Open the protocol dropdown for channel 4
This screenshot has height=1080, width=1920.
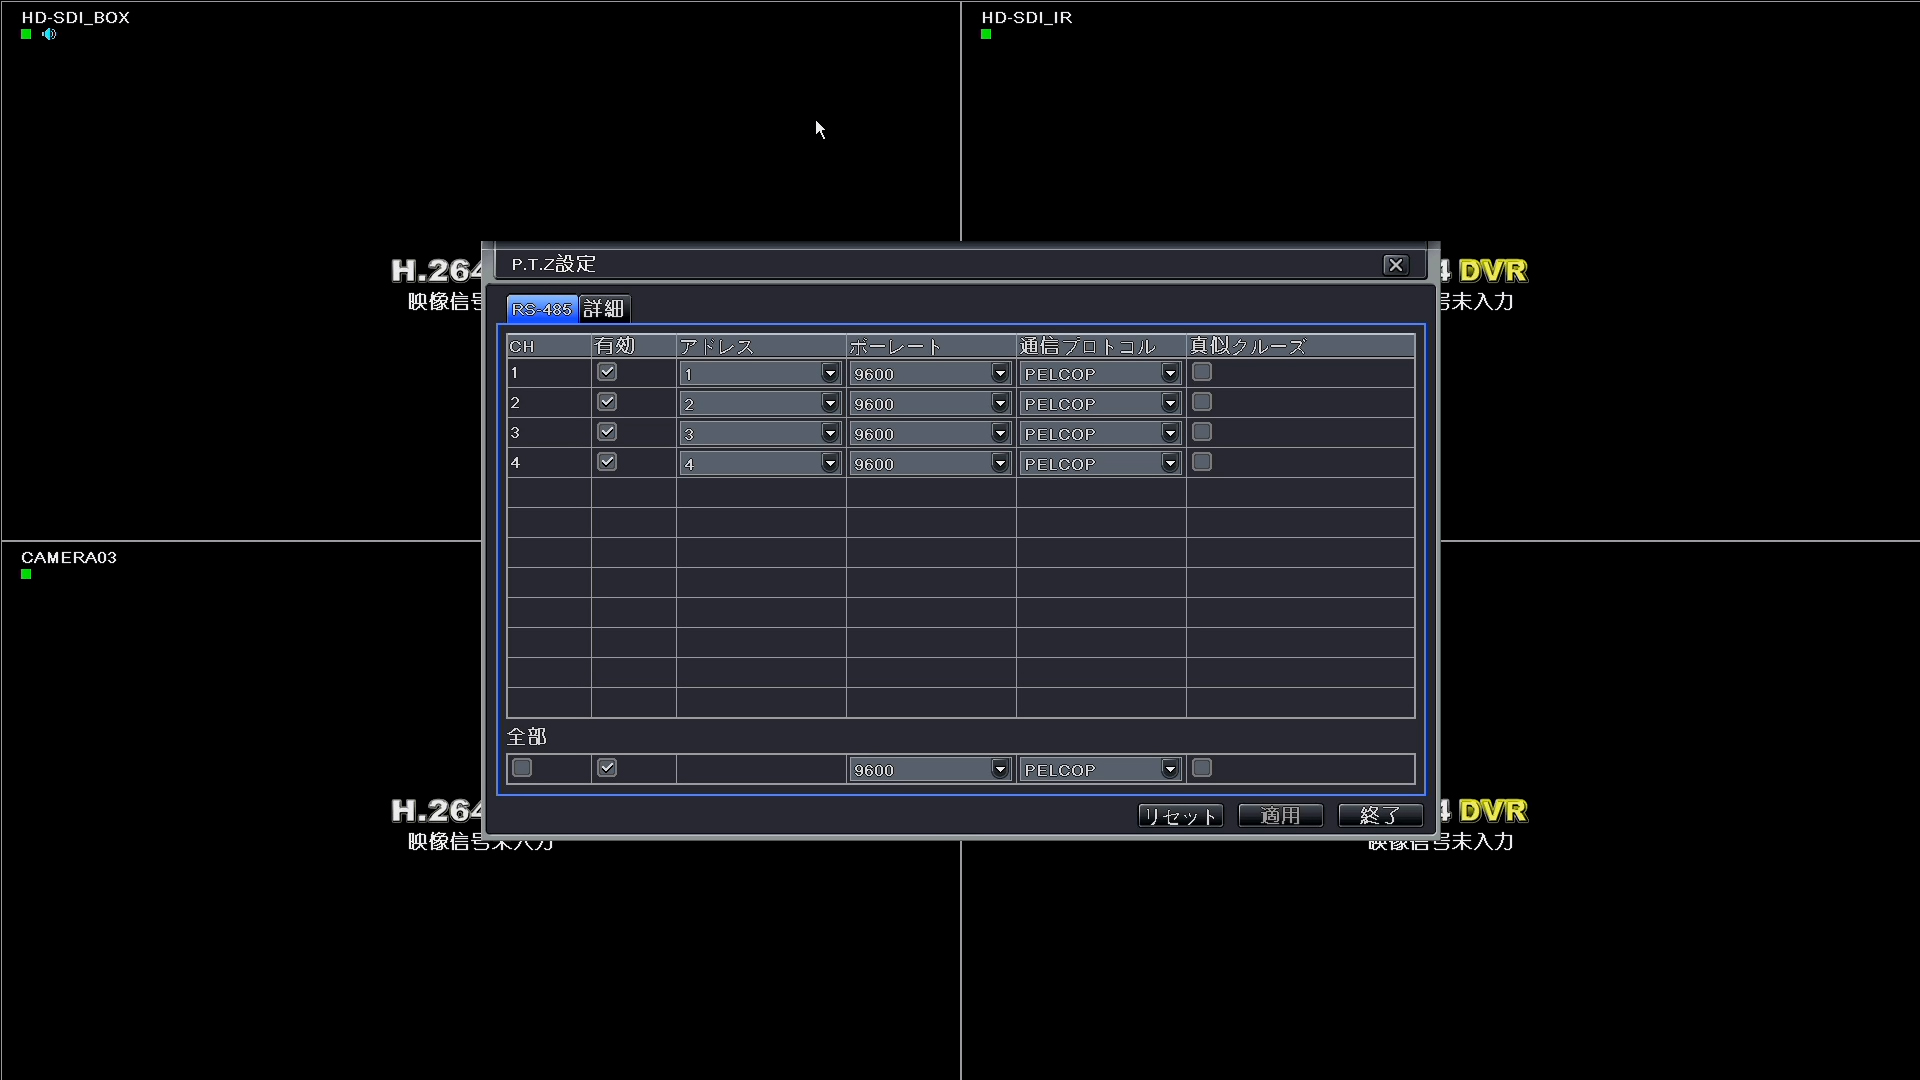(1169, 462)
